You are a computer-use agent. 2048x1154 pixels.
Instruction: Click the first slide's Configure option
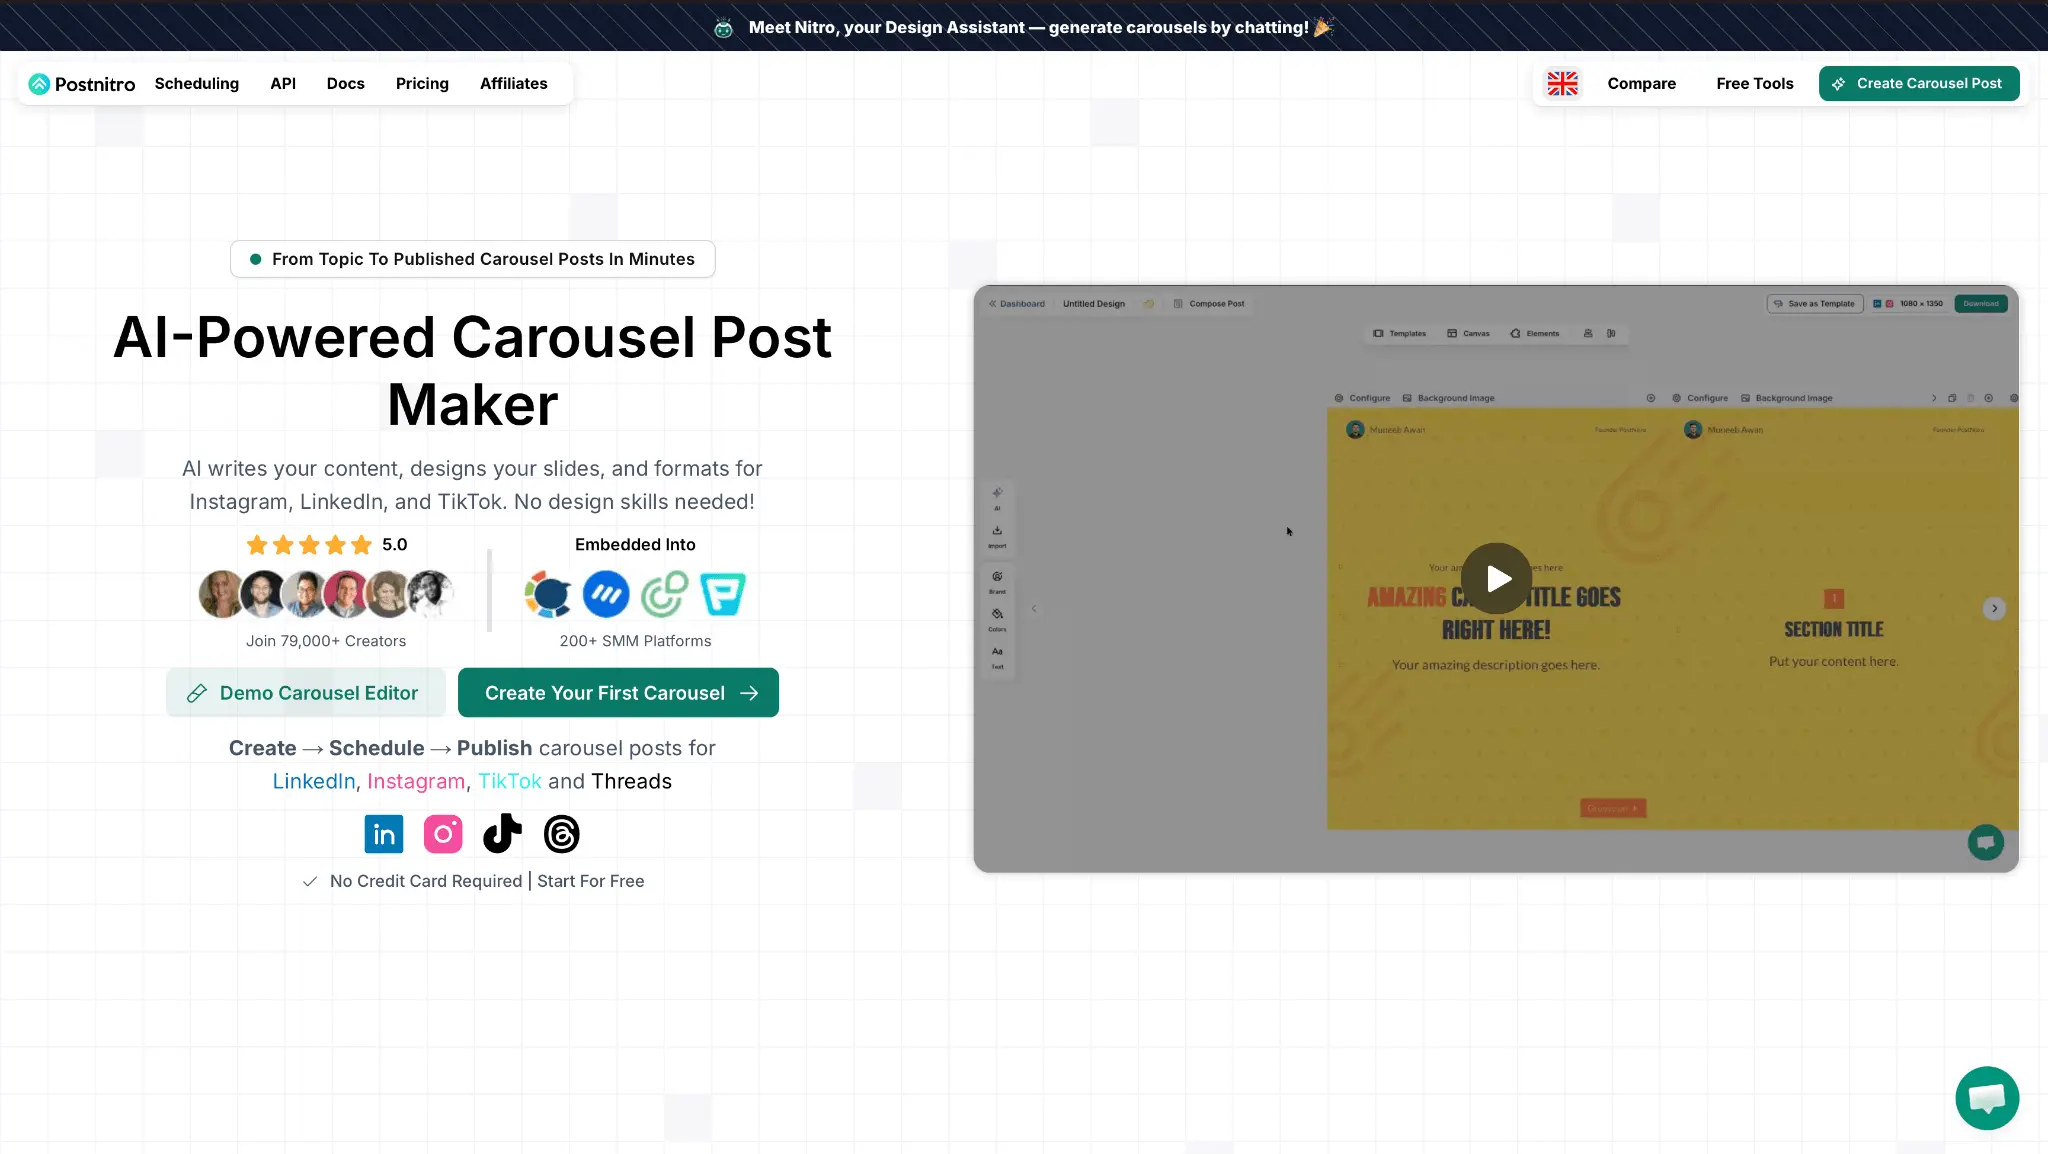pyautogui.click(x=1362, y=398)
